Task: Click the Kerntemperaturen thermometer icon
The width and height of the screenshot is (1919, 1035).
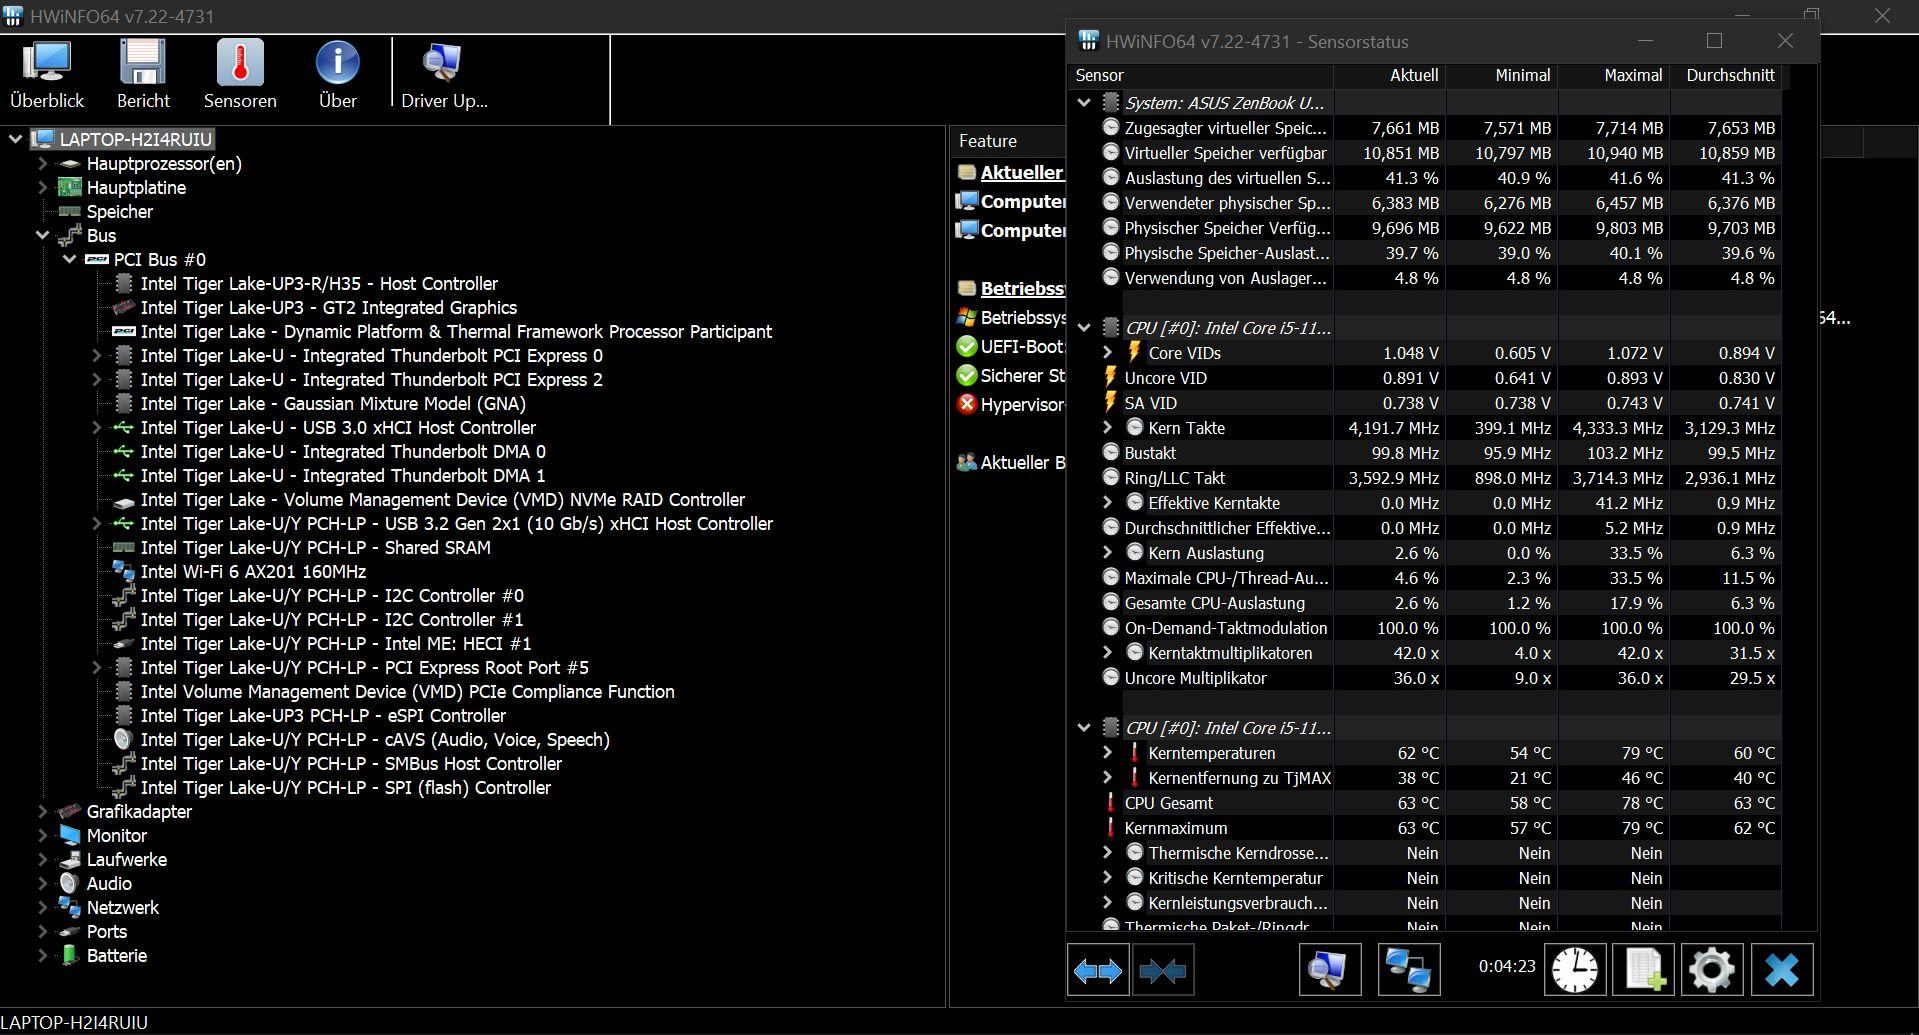Action: click(1134, 752)
